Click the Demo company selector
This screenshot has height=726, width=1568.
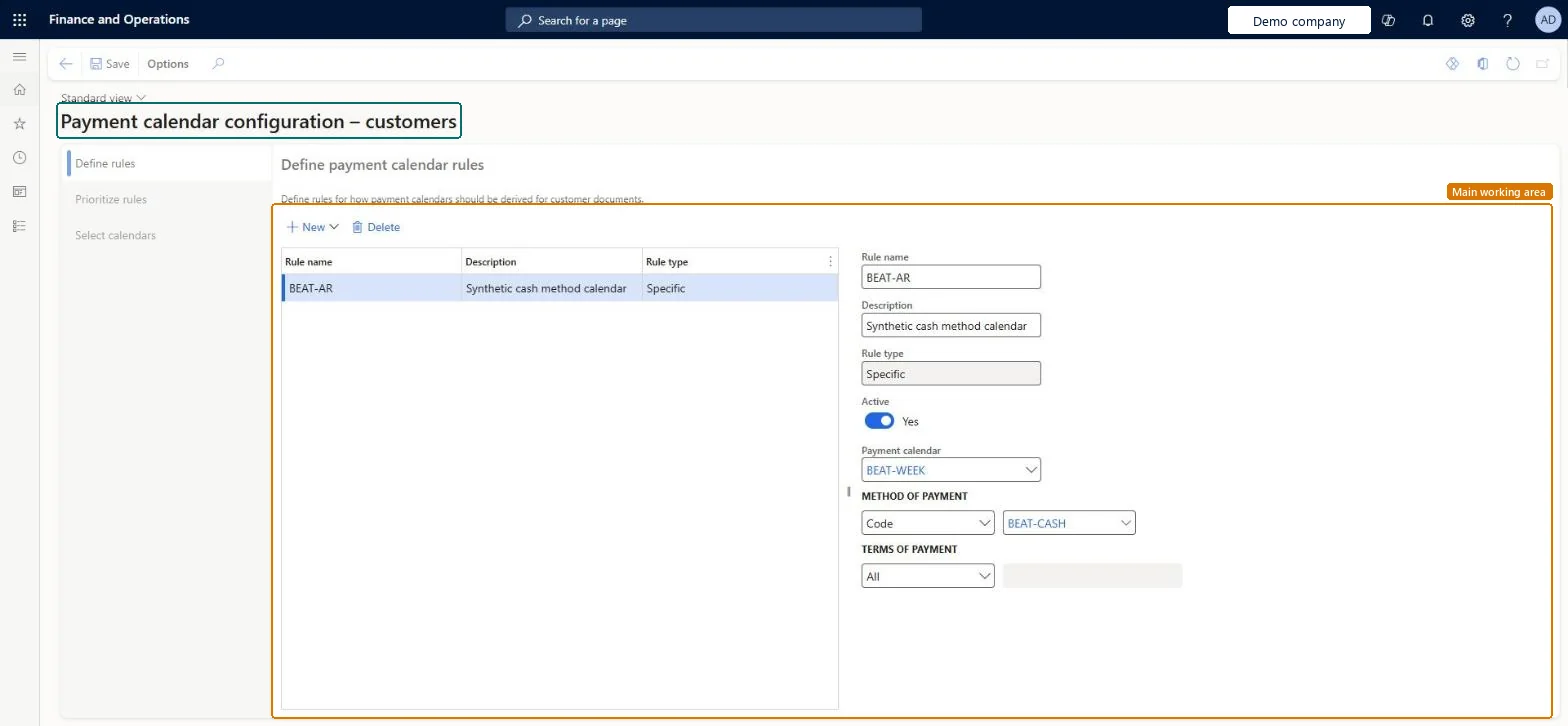point(1299,21)
